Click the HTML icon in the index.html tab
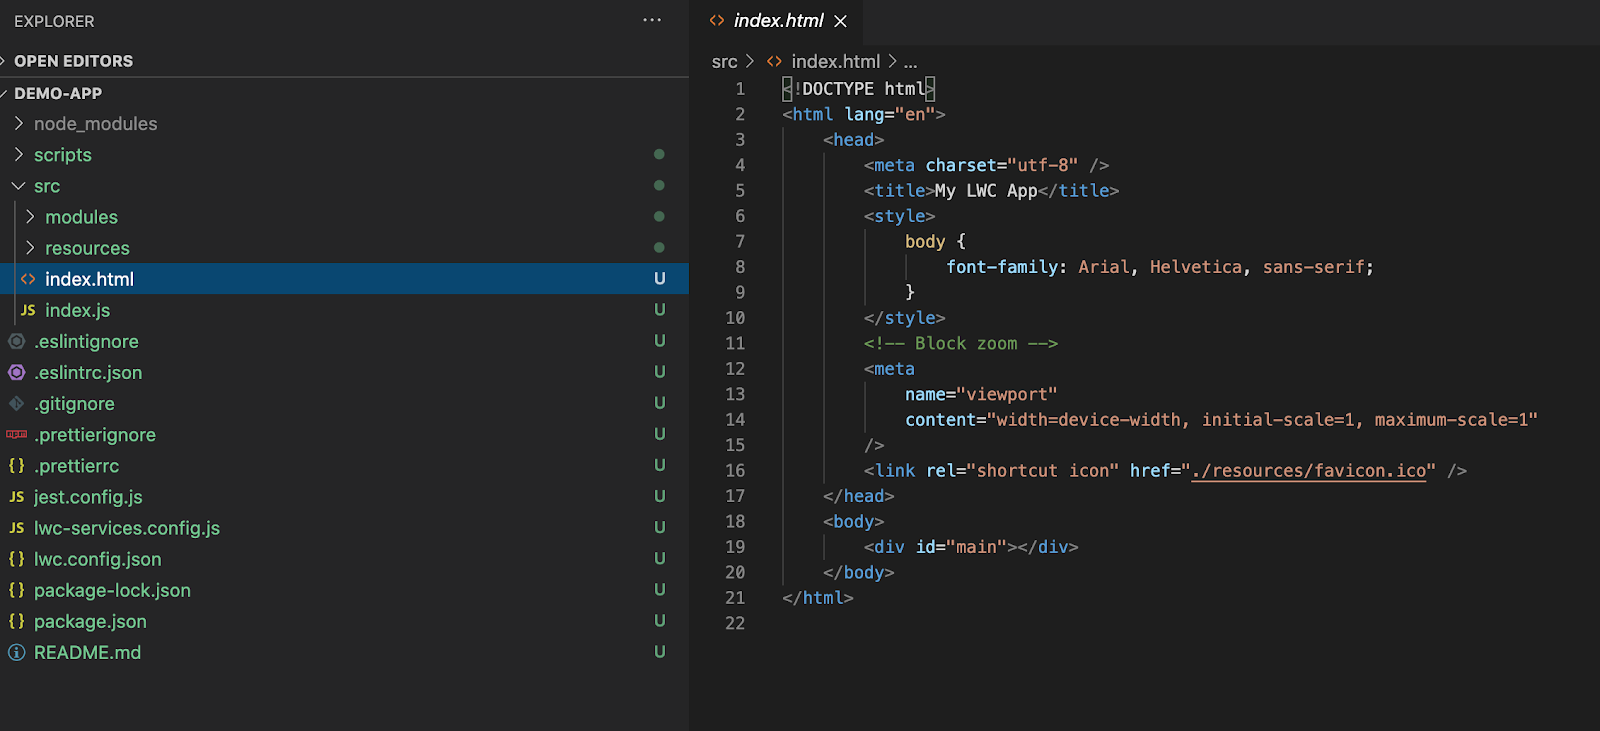Screen dimensions: 1600x731 (717, 20)
